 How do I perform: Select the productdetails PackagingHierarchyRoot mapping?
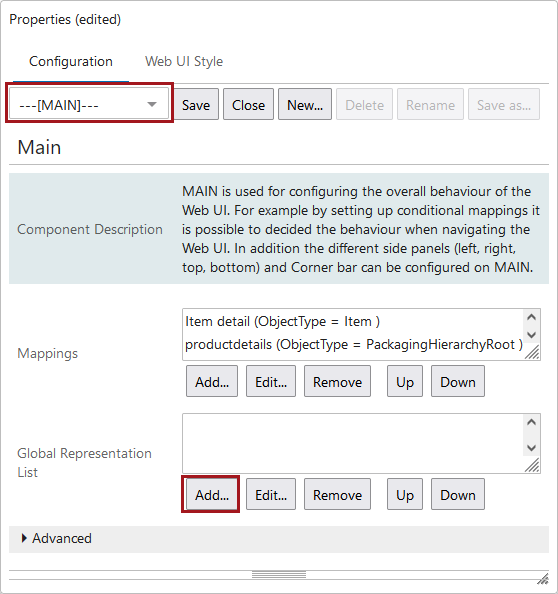(x=353, y=345)
